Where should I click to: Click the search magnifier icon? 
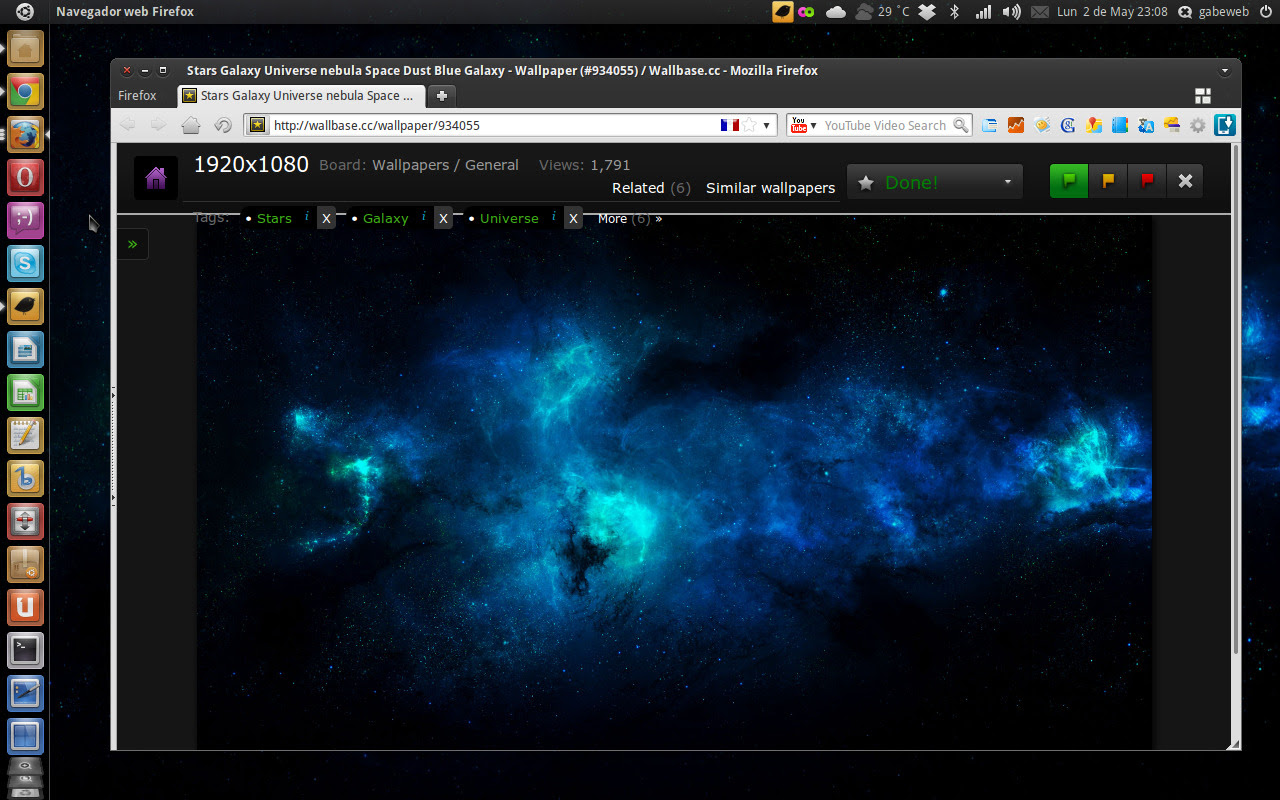[961, 125]
